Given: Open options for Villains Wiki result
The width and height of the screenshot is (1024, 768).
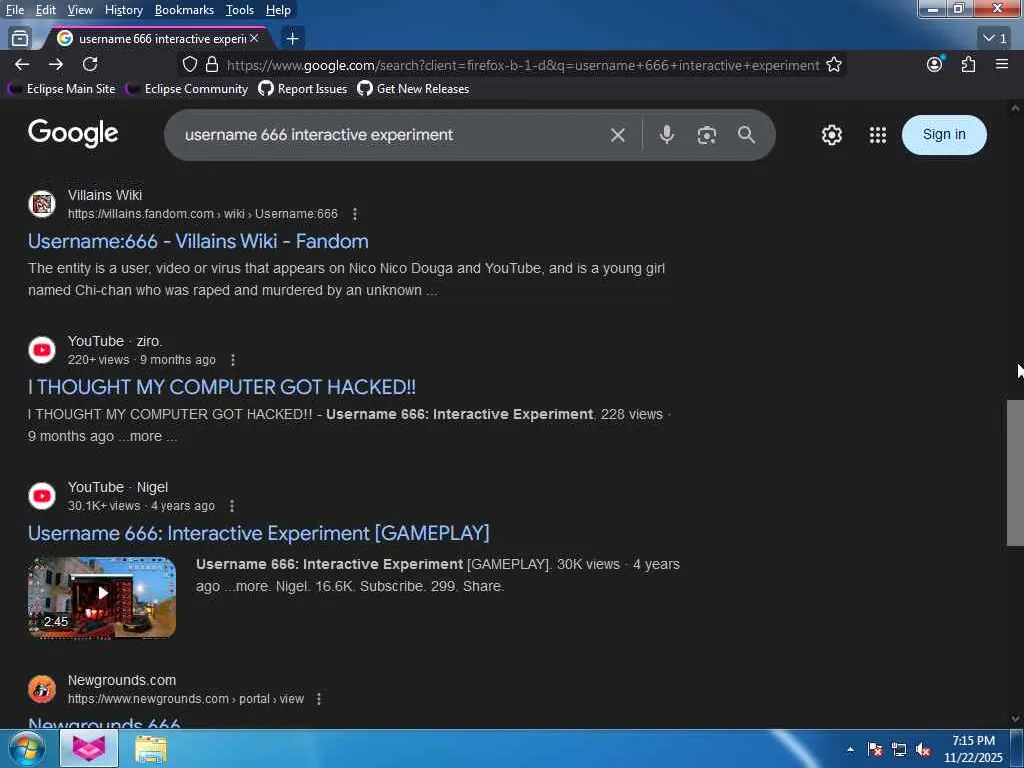Looking at the screenshot, I should [x=355, y=214].
